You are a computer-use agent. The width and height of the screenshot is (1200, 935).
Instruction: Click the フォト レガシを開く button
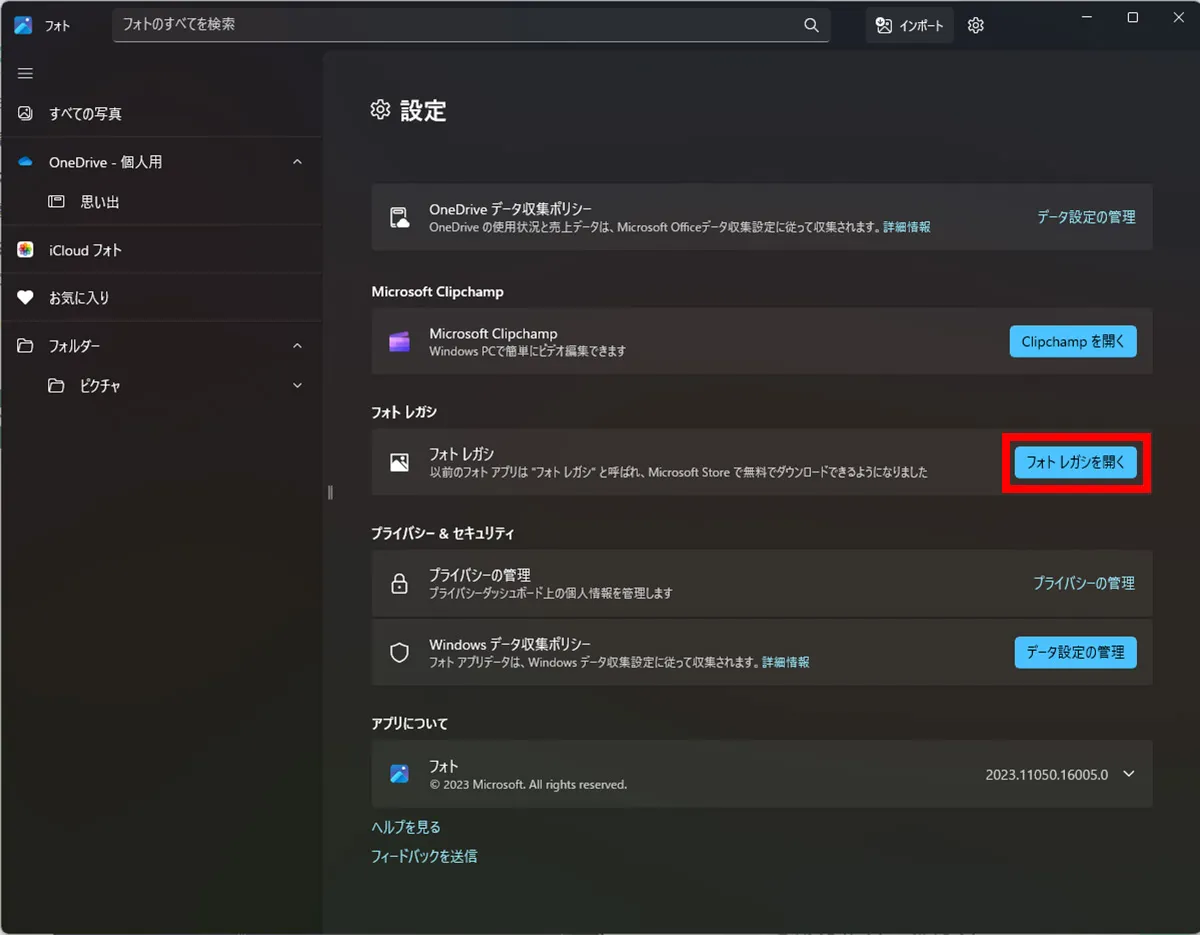(1075, 462)
